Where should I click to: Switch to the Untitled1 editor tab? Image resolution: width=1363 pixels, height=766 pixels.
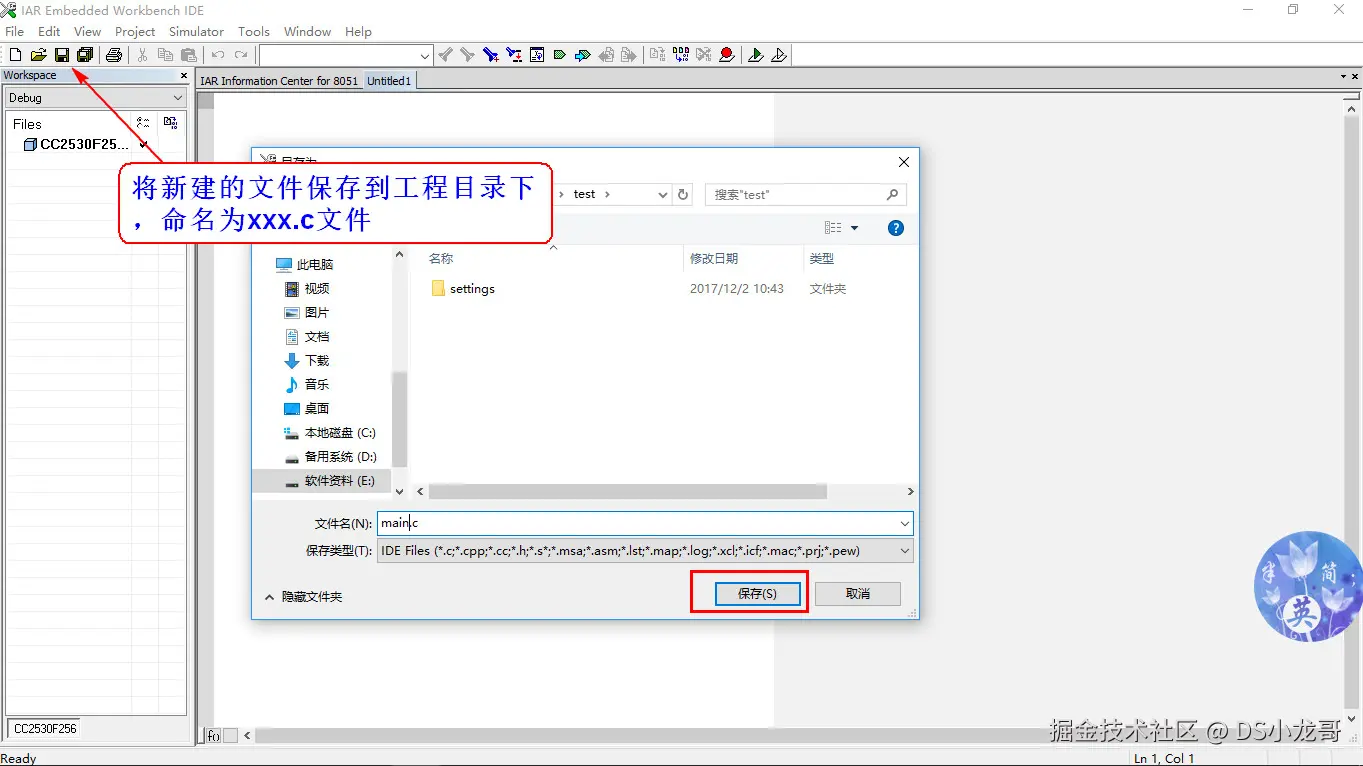[389, 80]
